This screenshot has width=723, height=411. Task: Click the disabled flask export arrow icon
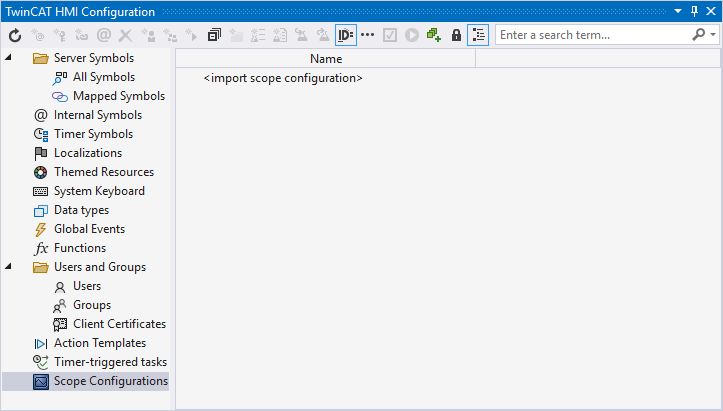323,35
